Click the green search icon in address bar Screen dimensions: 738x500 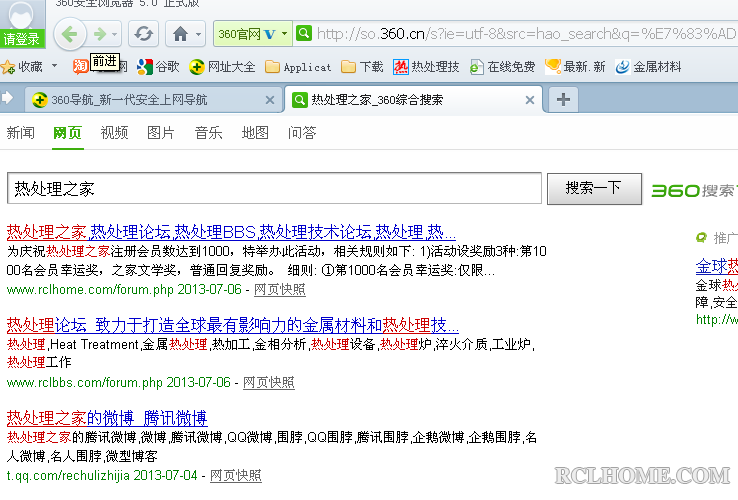coord(304,33)
